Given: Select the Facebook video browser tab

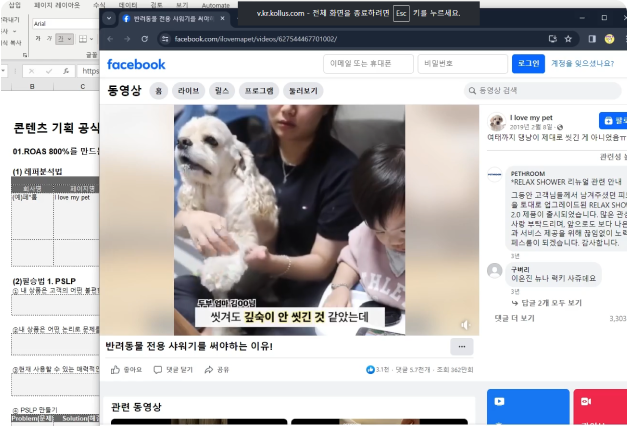Looking at the screenshot, I should (x=174, y=18).
